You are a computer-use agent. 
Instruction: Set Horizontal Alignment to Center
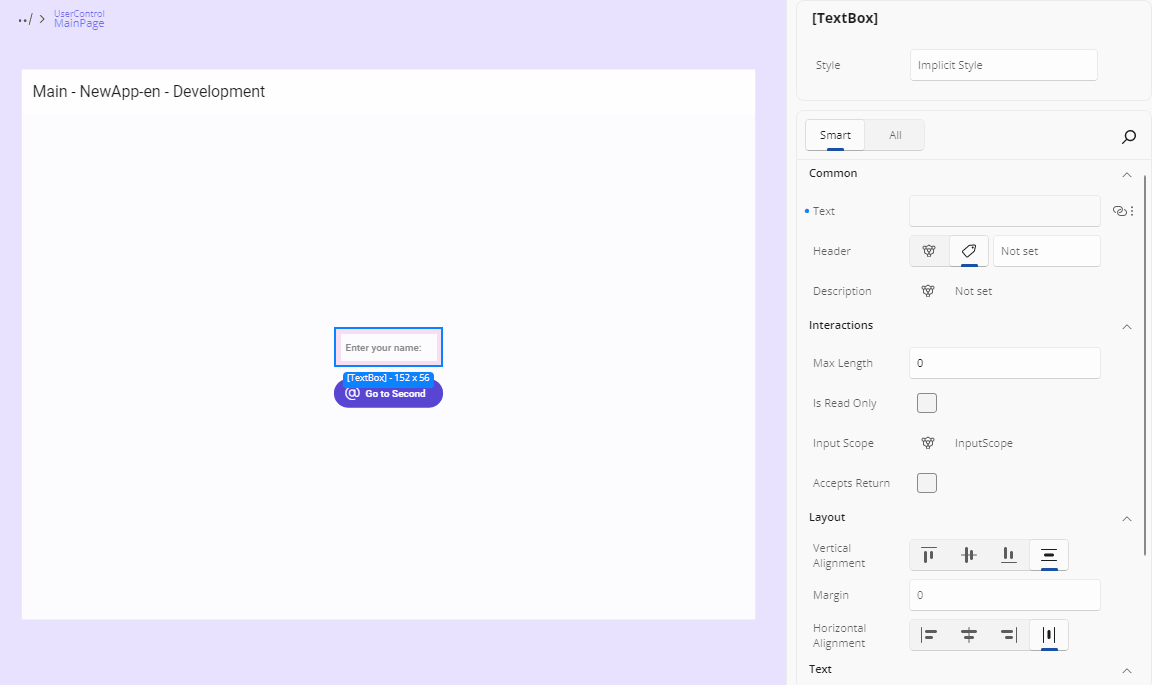[x=968, y=634]
